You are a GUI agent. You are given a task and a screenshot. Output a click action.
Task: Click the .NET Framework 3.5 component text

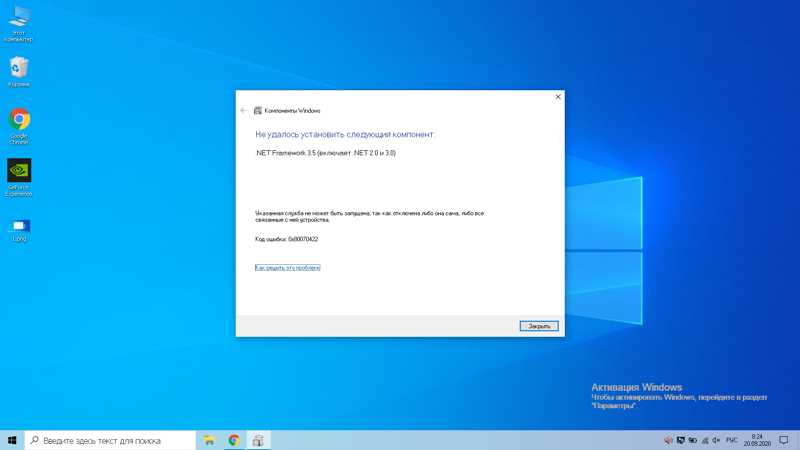coord(325,153)
